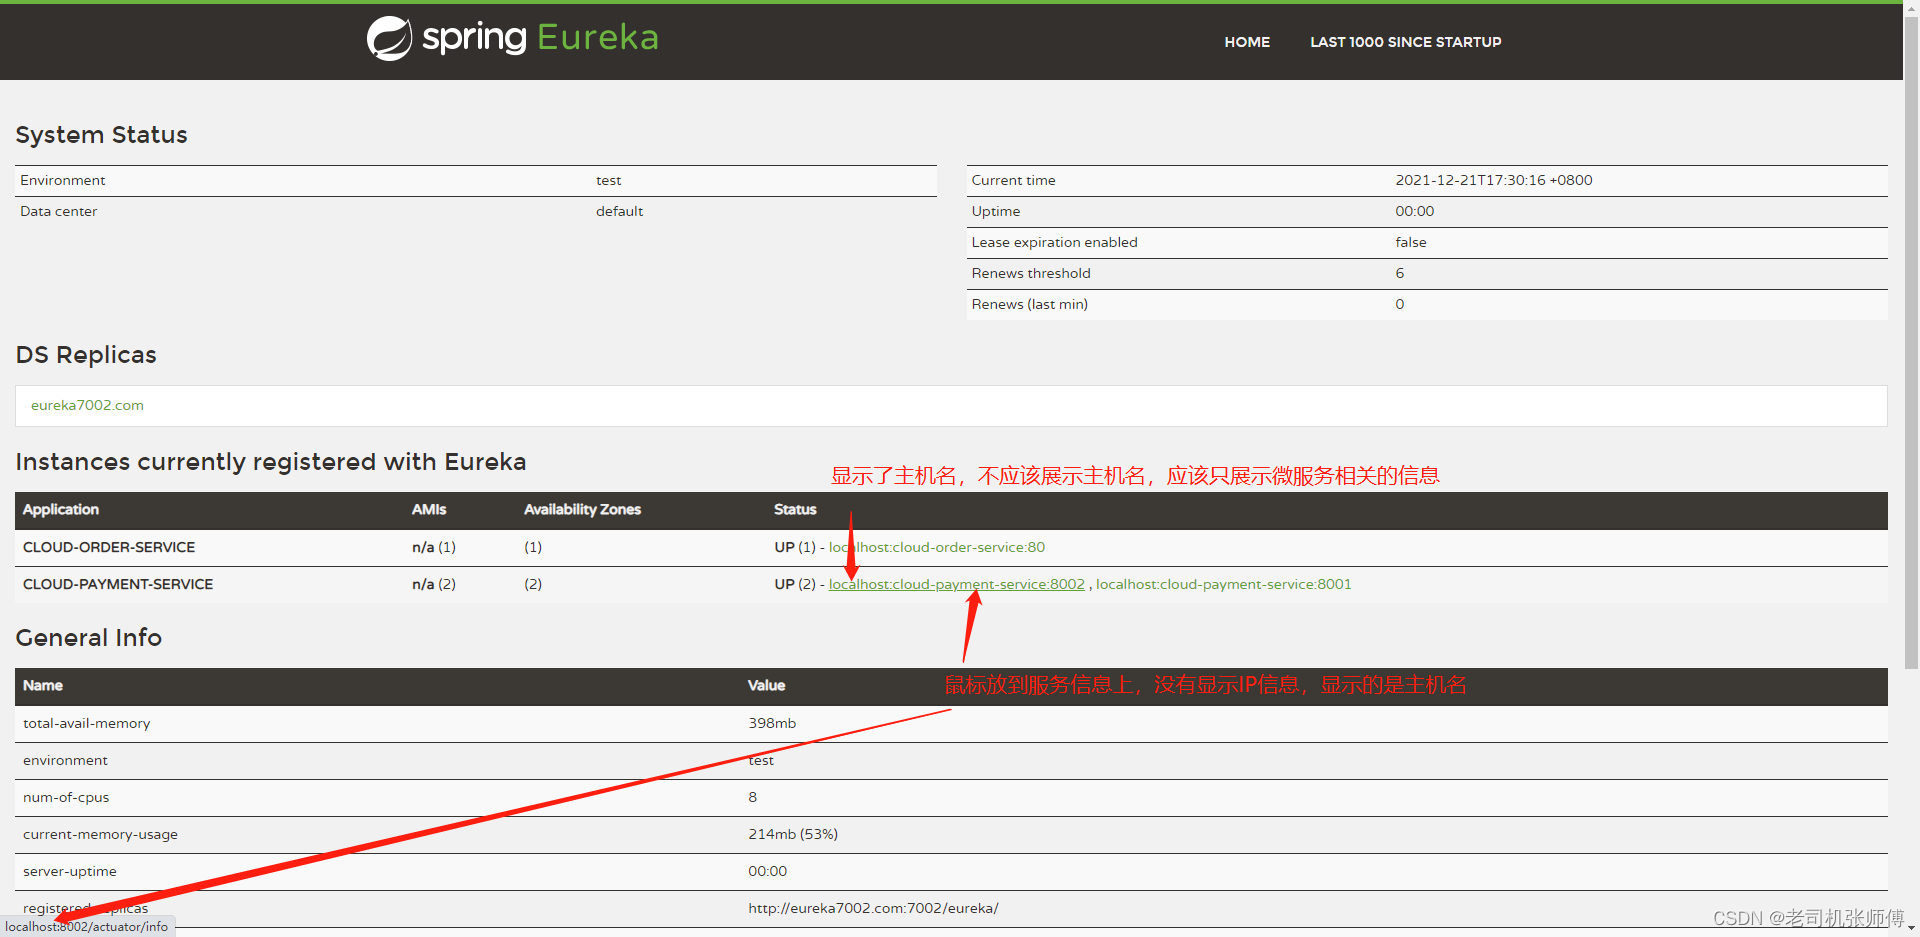Select the 398mb memory value

pyautogui.click(x=772, y=723)
